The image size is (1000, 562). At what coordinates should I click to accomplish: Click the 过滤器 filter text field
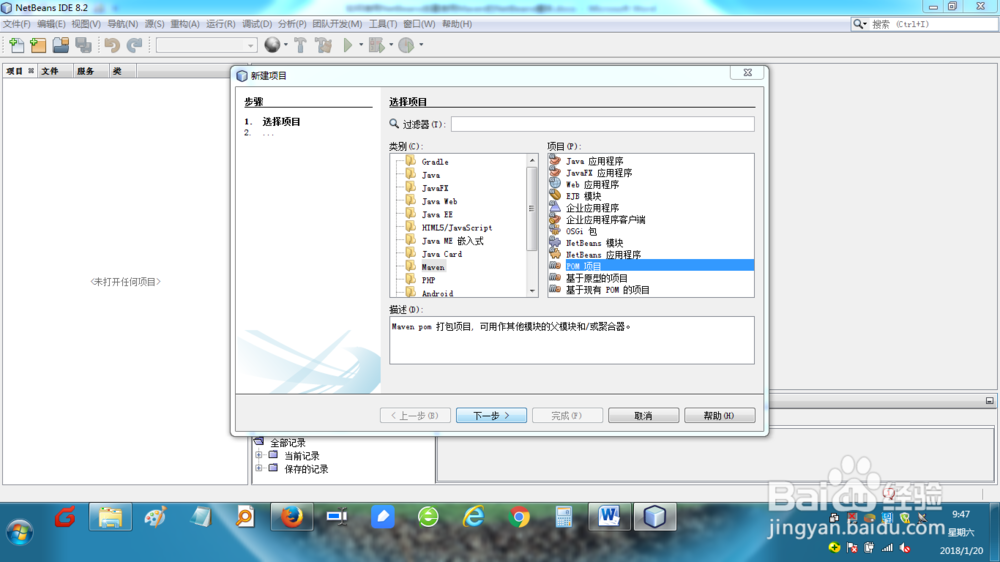602,124
